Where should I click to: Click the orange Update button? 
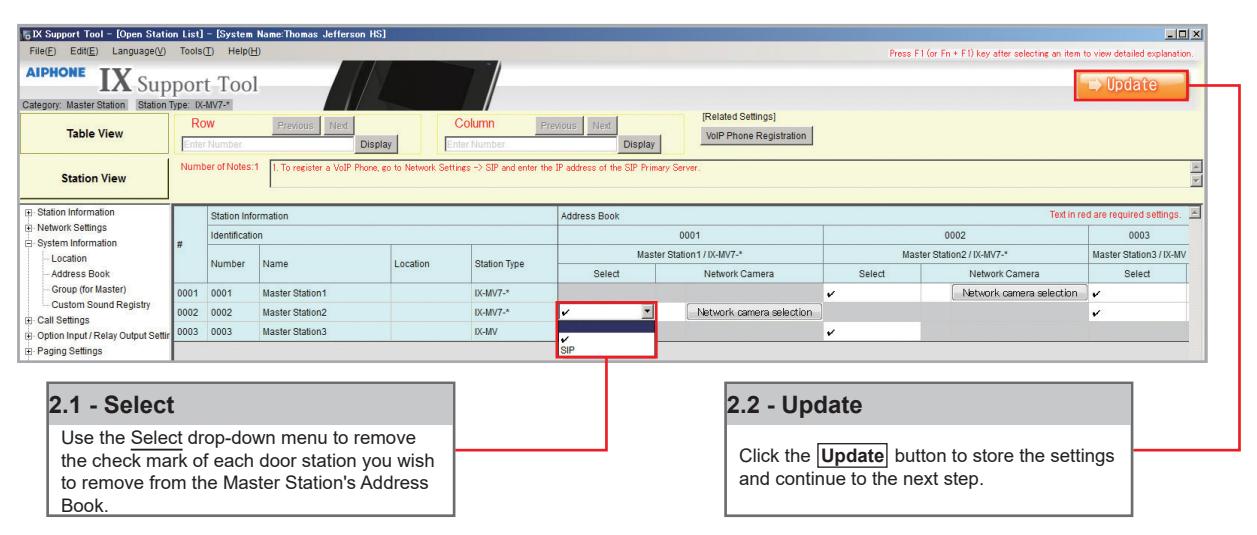pos(1133,87)
